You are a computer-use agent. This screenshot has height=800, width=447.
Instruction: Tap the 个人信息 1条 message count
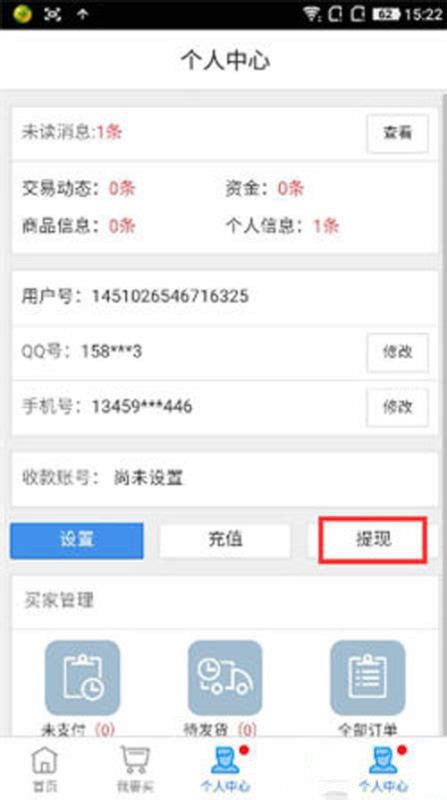282,226
